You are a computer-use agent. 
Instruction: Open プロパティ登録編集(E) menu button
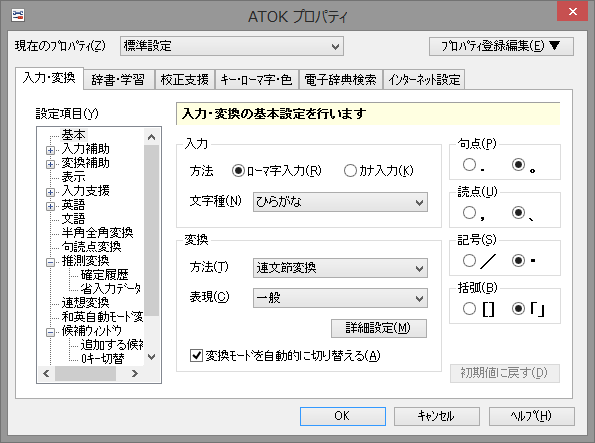501,46
